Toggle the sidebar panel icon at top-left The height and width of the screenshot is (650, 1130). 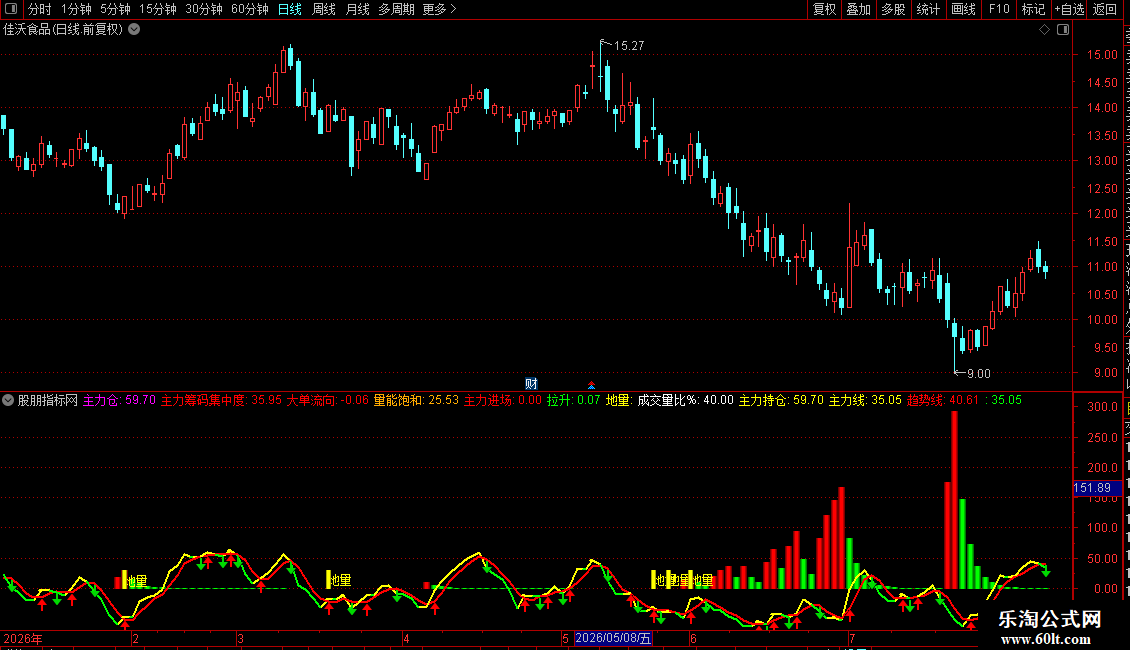[11, 9]
